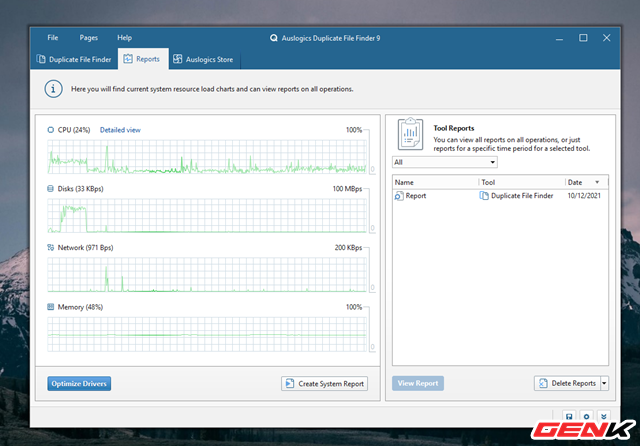Click the Memory (48%) label

pos(80,307)
